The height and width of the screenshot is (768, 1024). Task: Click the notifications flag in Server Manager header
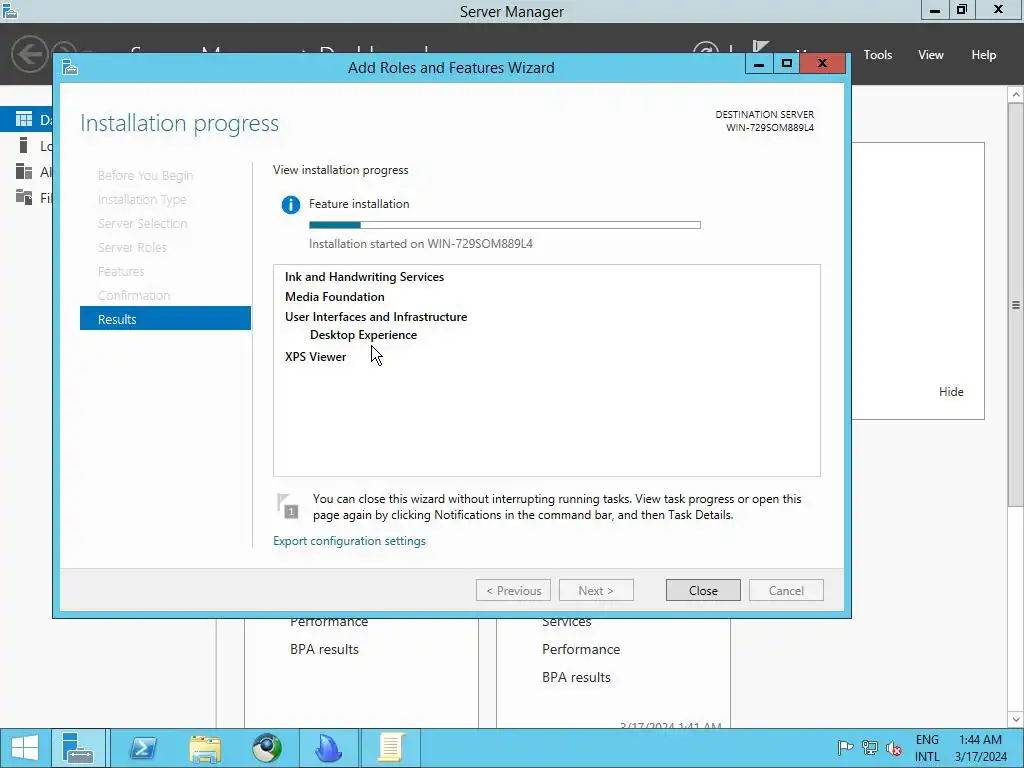click(x=760, y=48)
